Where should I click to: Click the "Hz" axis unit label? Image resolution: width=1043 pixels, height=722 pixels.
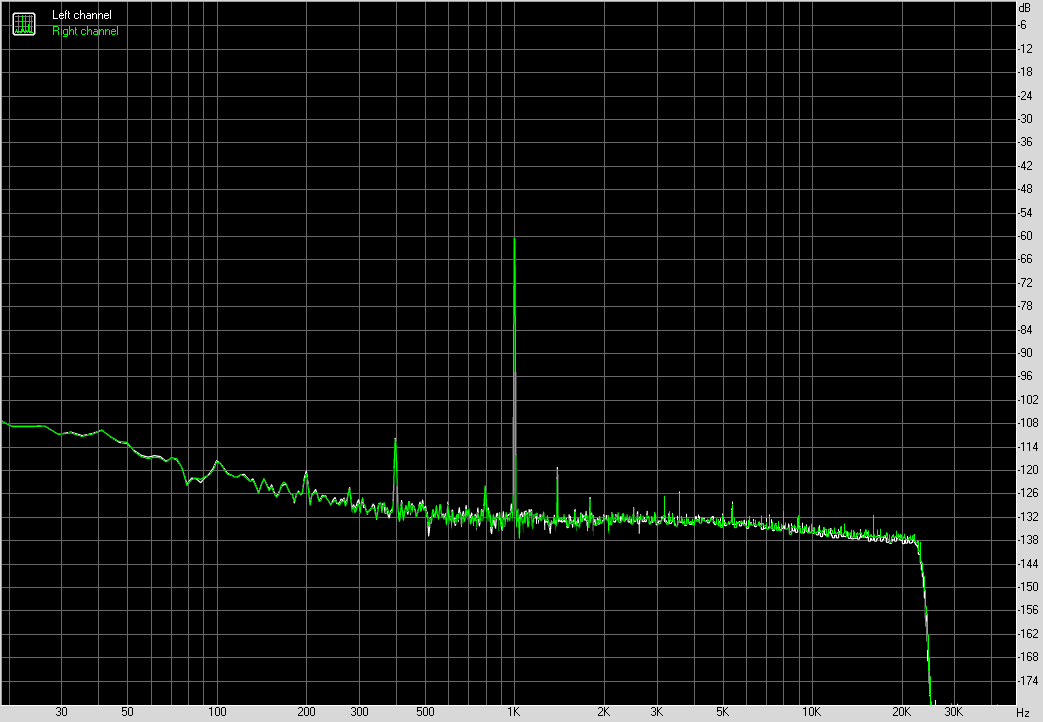tap(1023, 713)
